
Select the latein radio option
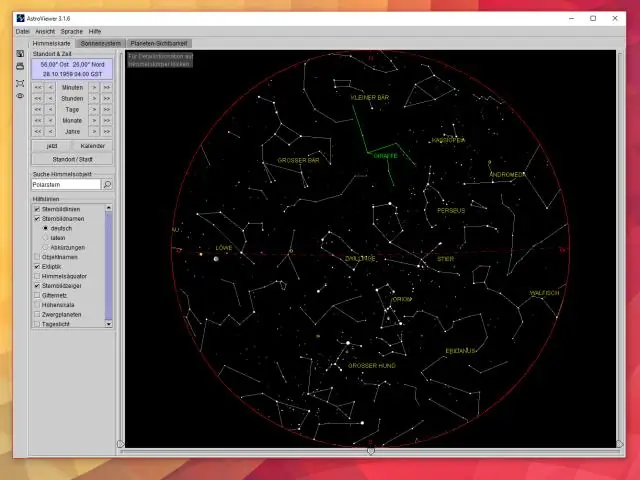point(45,237)
